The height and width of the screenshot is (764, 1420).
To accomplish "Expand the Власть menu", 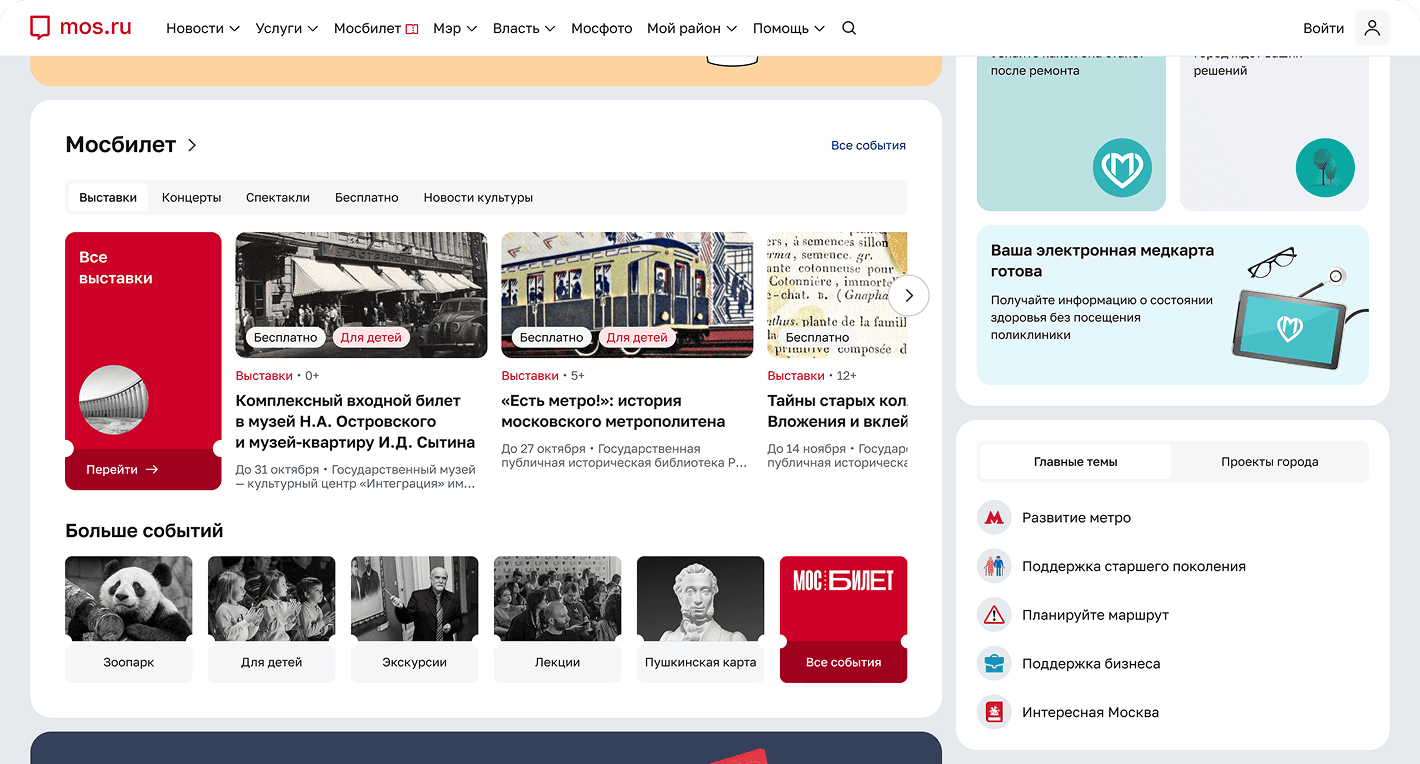I will click(x=524, y=28).
